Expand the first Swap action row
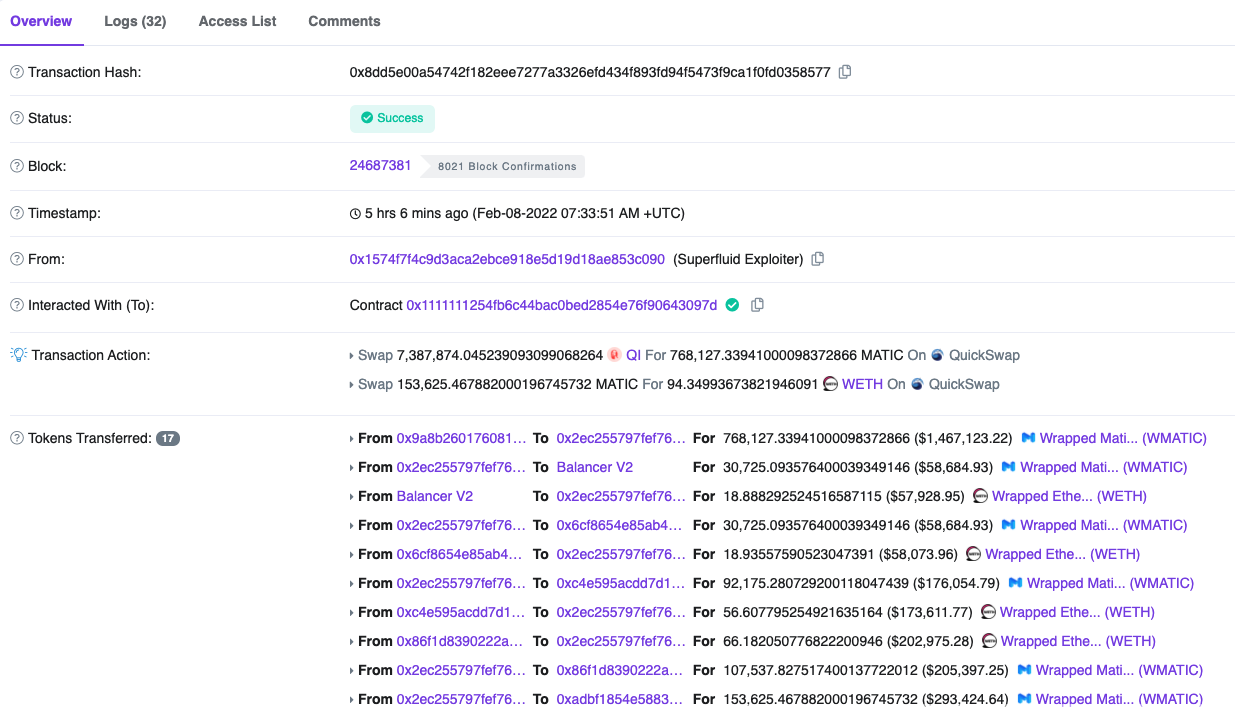This screenshot has height=709, width=1235. 351,355
